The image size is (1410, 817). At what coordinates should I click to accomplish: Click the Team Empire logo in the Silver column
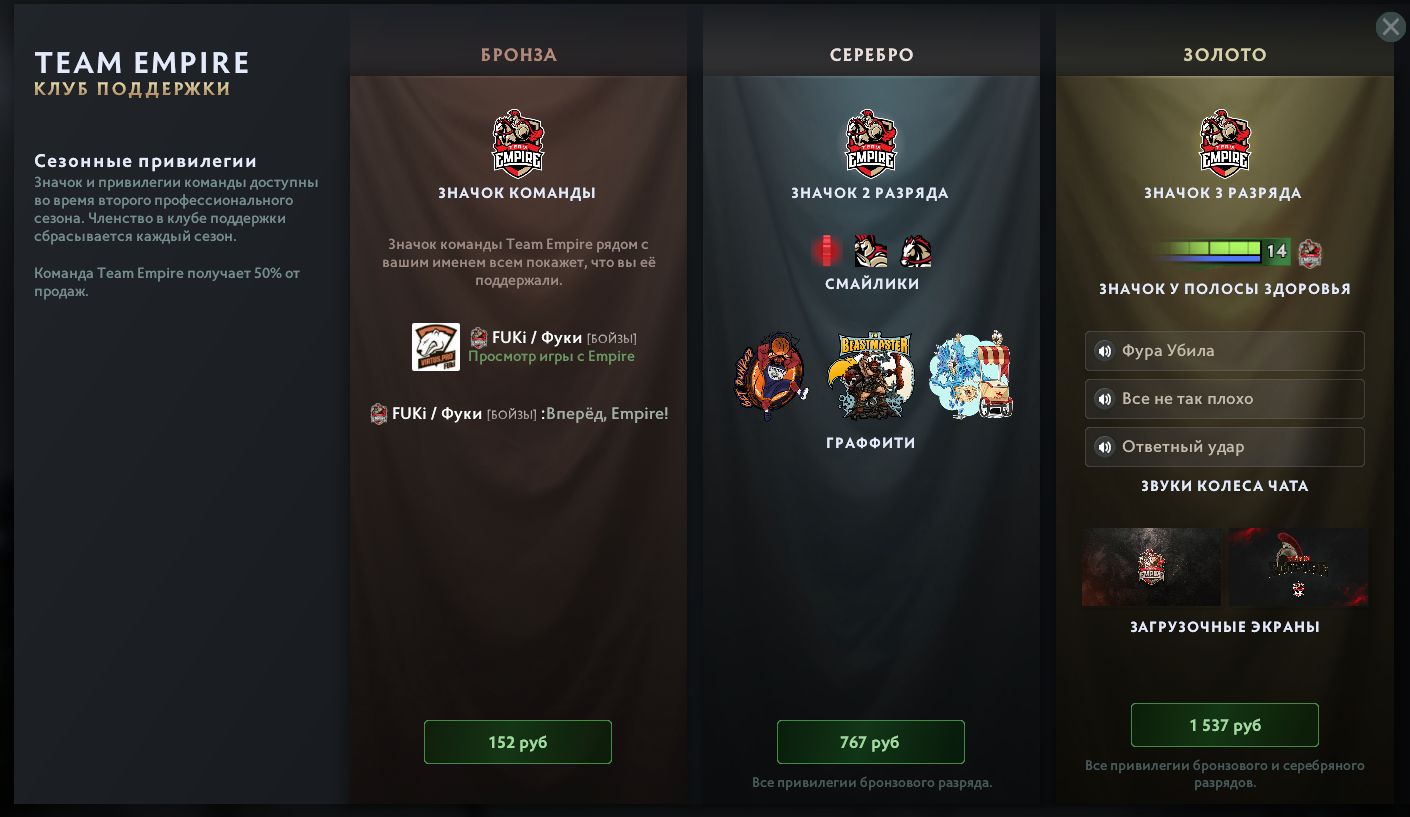pos(871,143)
